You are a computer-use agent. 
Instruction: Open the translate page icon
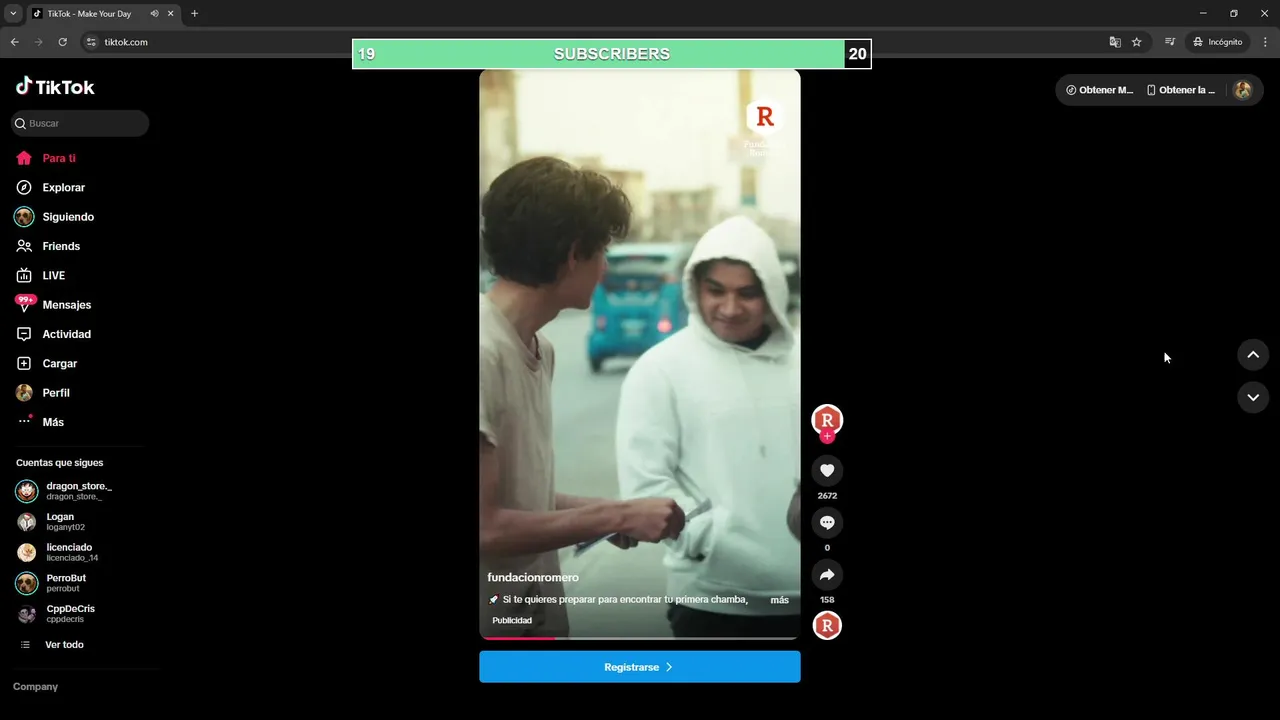1115,42
